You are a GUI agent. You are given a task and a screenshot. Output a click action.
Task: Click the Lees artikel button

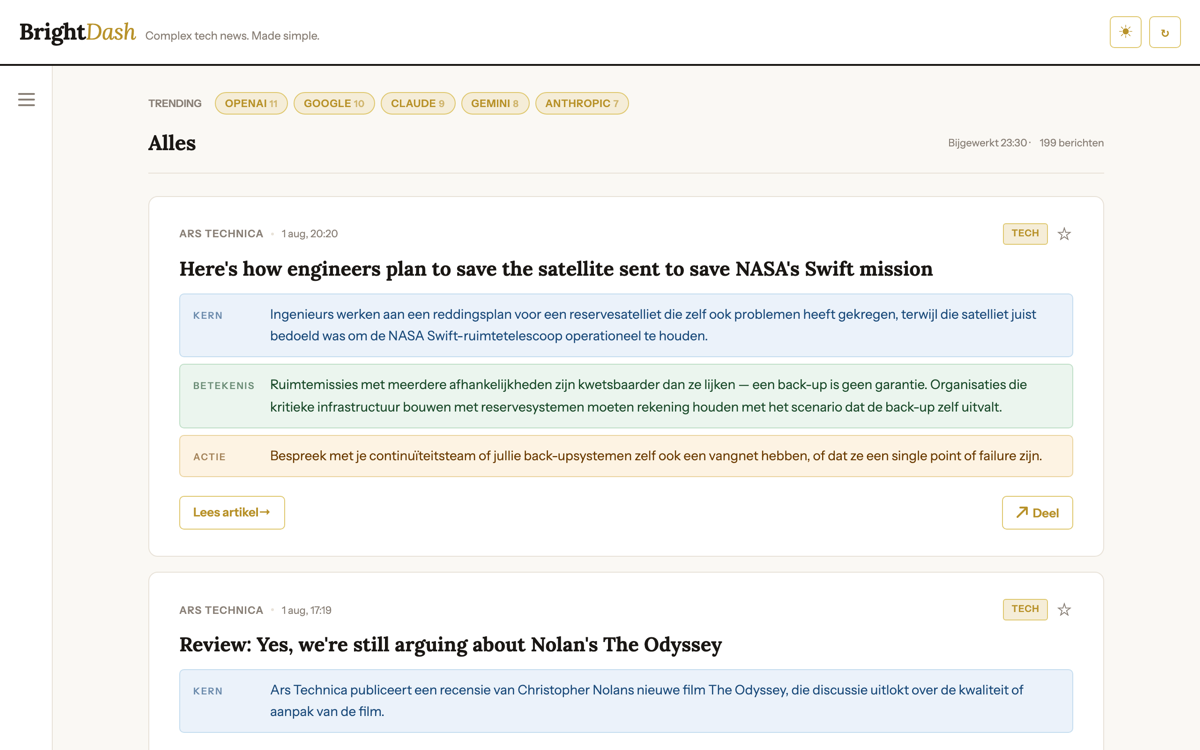pos(232,513)
